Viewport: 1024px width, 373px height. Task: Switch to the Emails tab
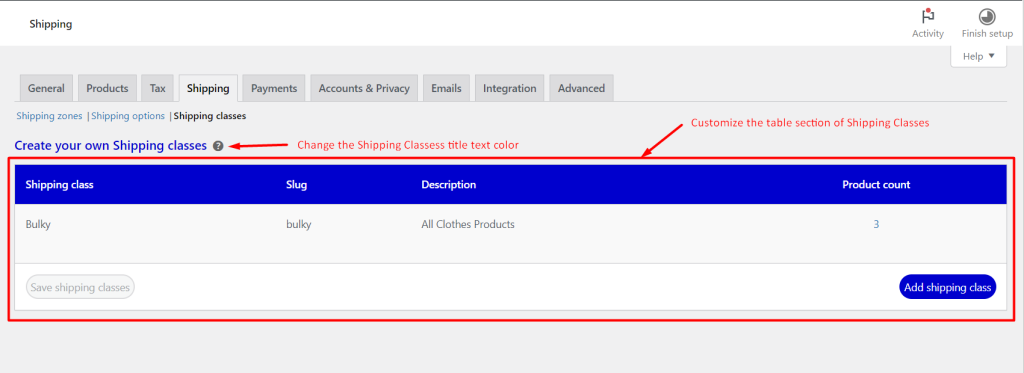tap(446, 88)
